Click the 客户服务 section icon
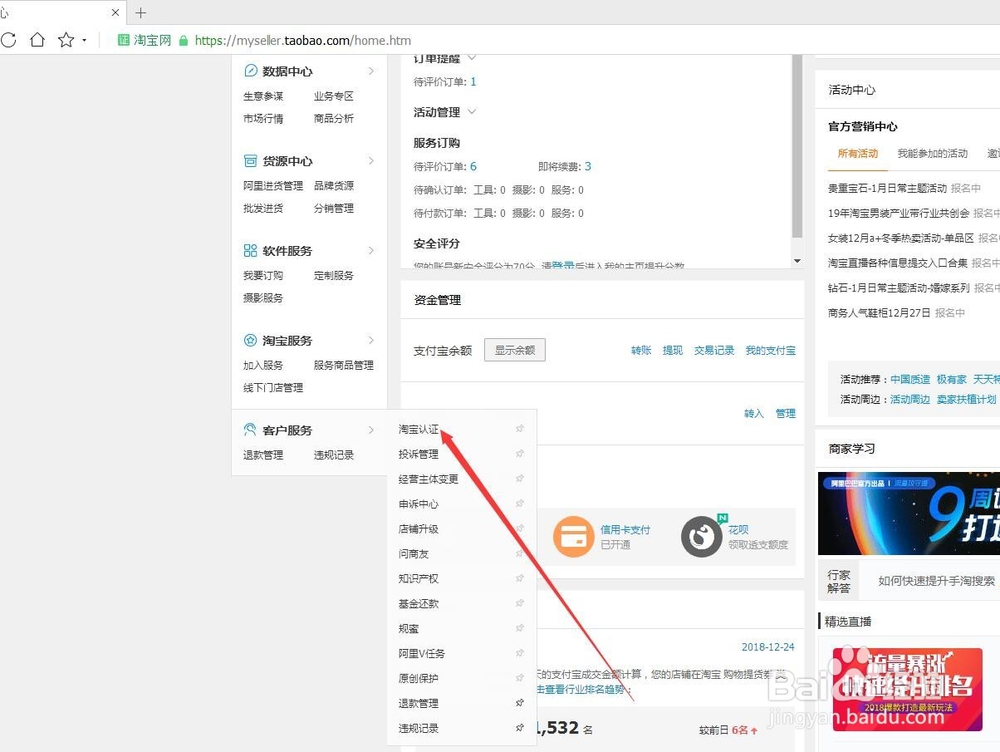The width and height of the screenshot is (1000, 752). [251, 430]
